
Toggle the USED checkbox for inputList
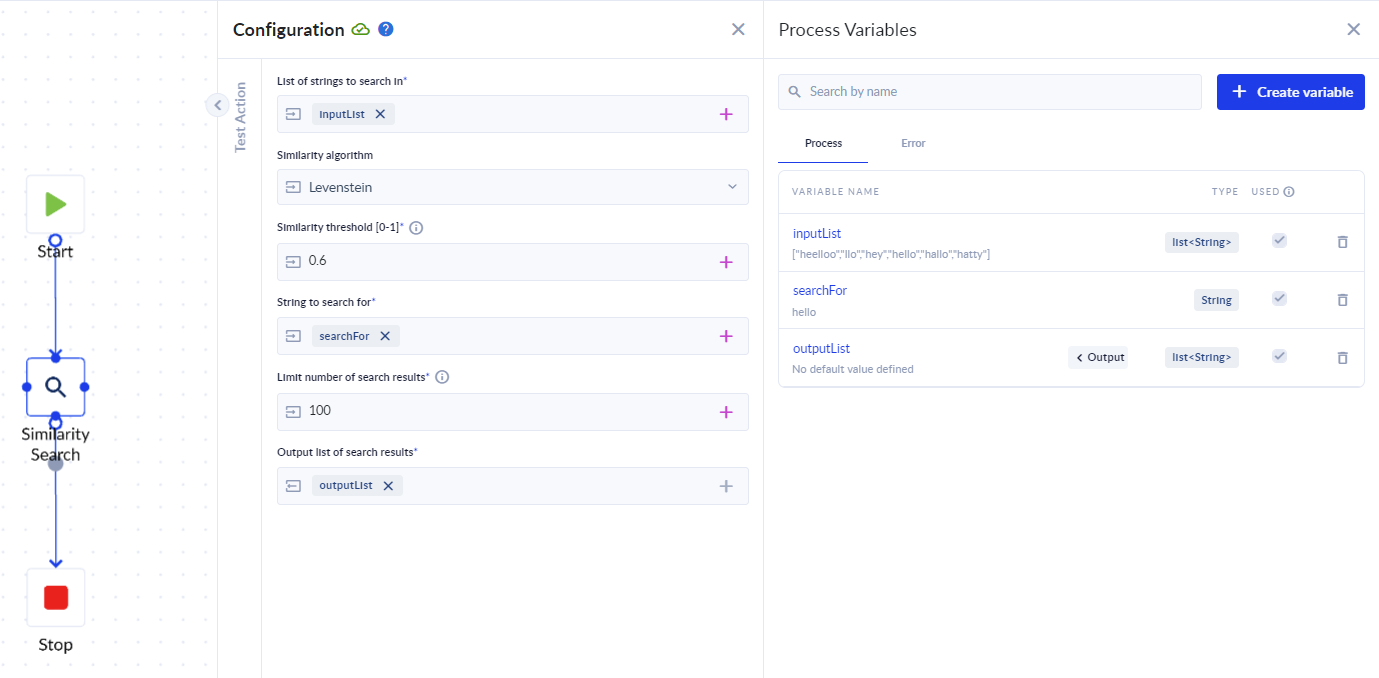pos(1279,241)
